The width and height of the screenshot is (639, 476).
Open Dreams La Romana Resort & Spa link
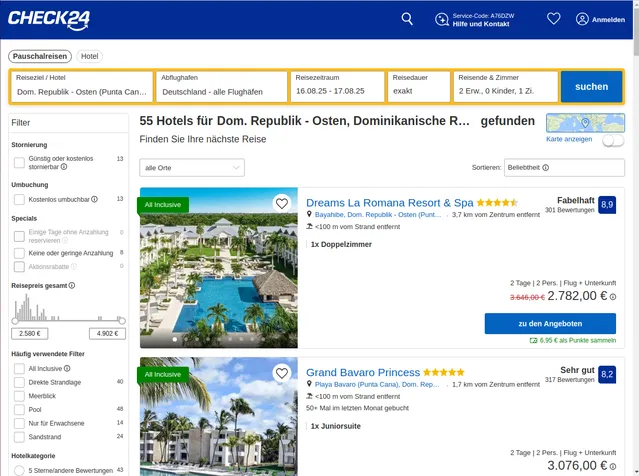(x=390, y=203)
